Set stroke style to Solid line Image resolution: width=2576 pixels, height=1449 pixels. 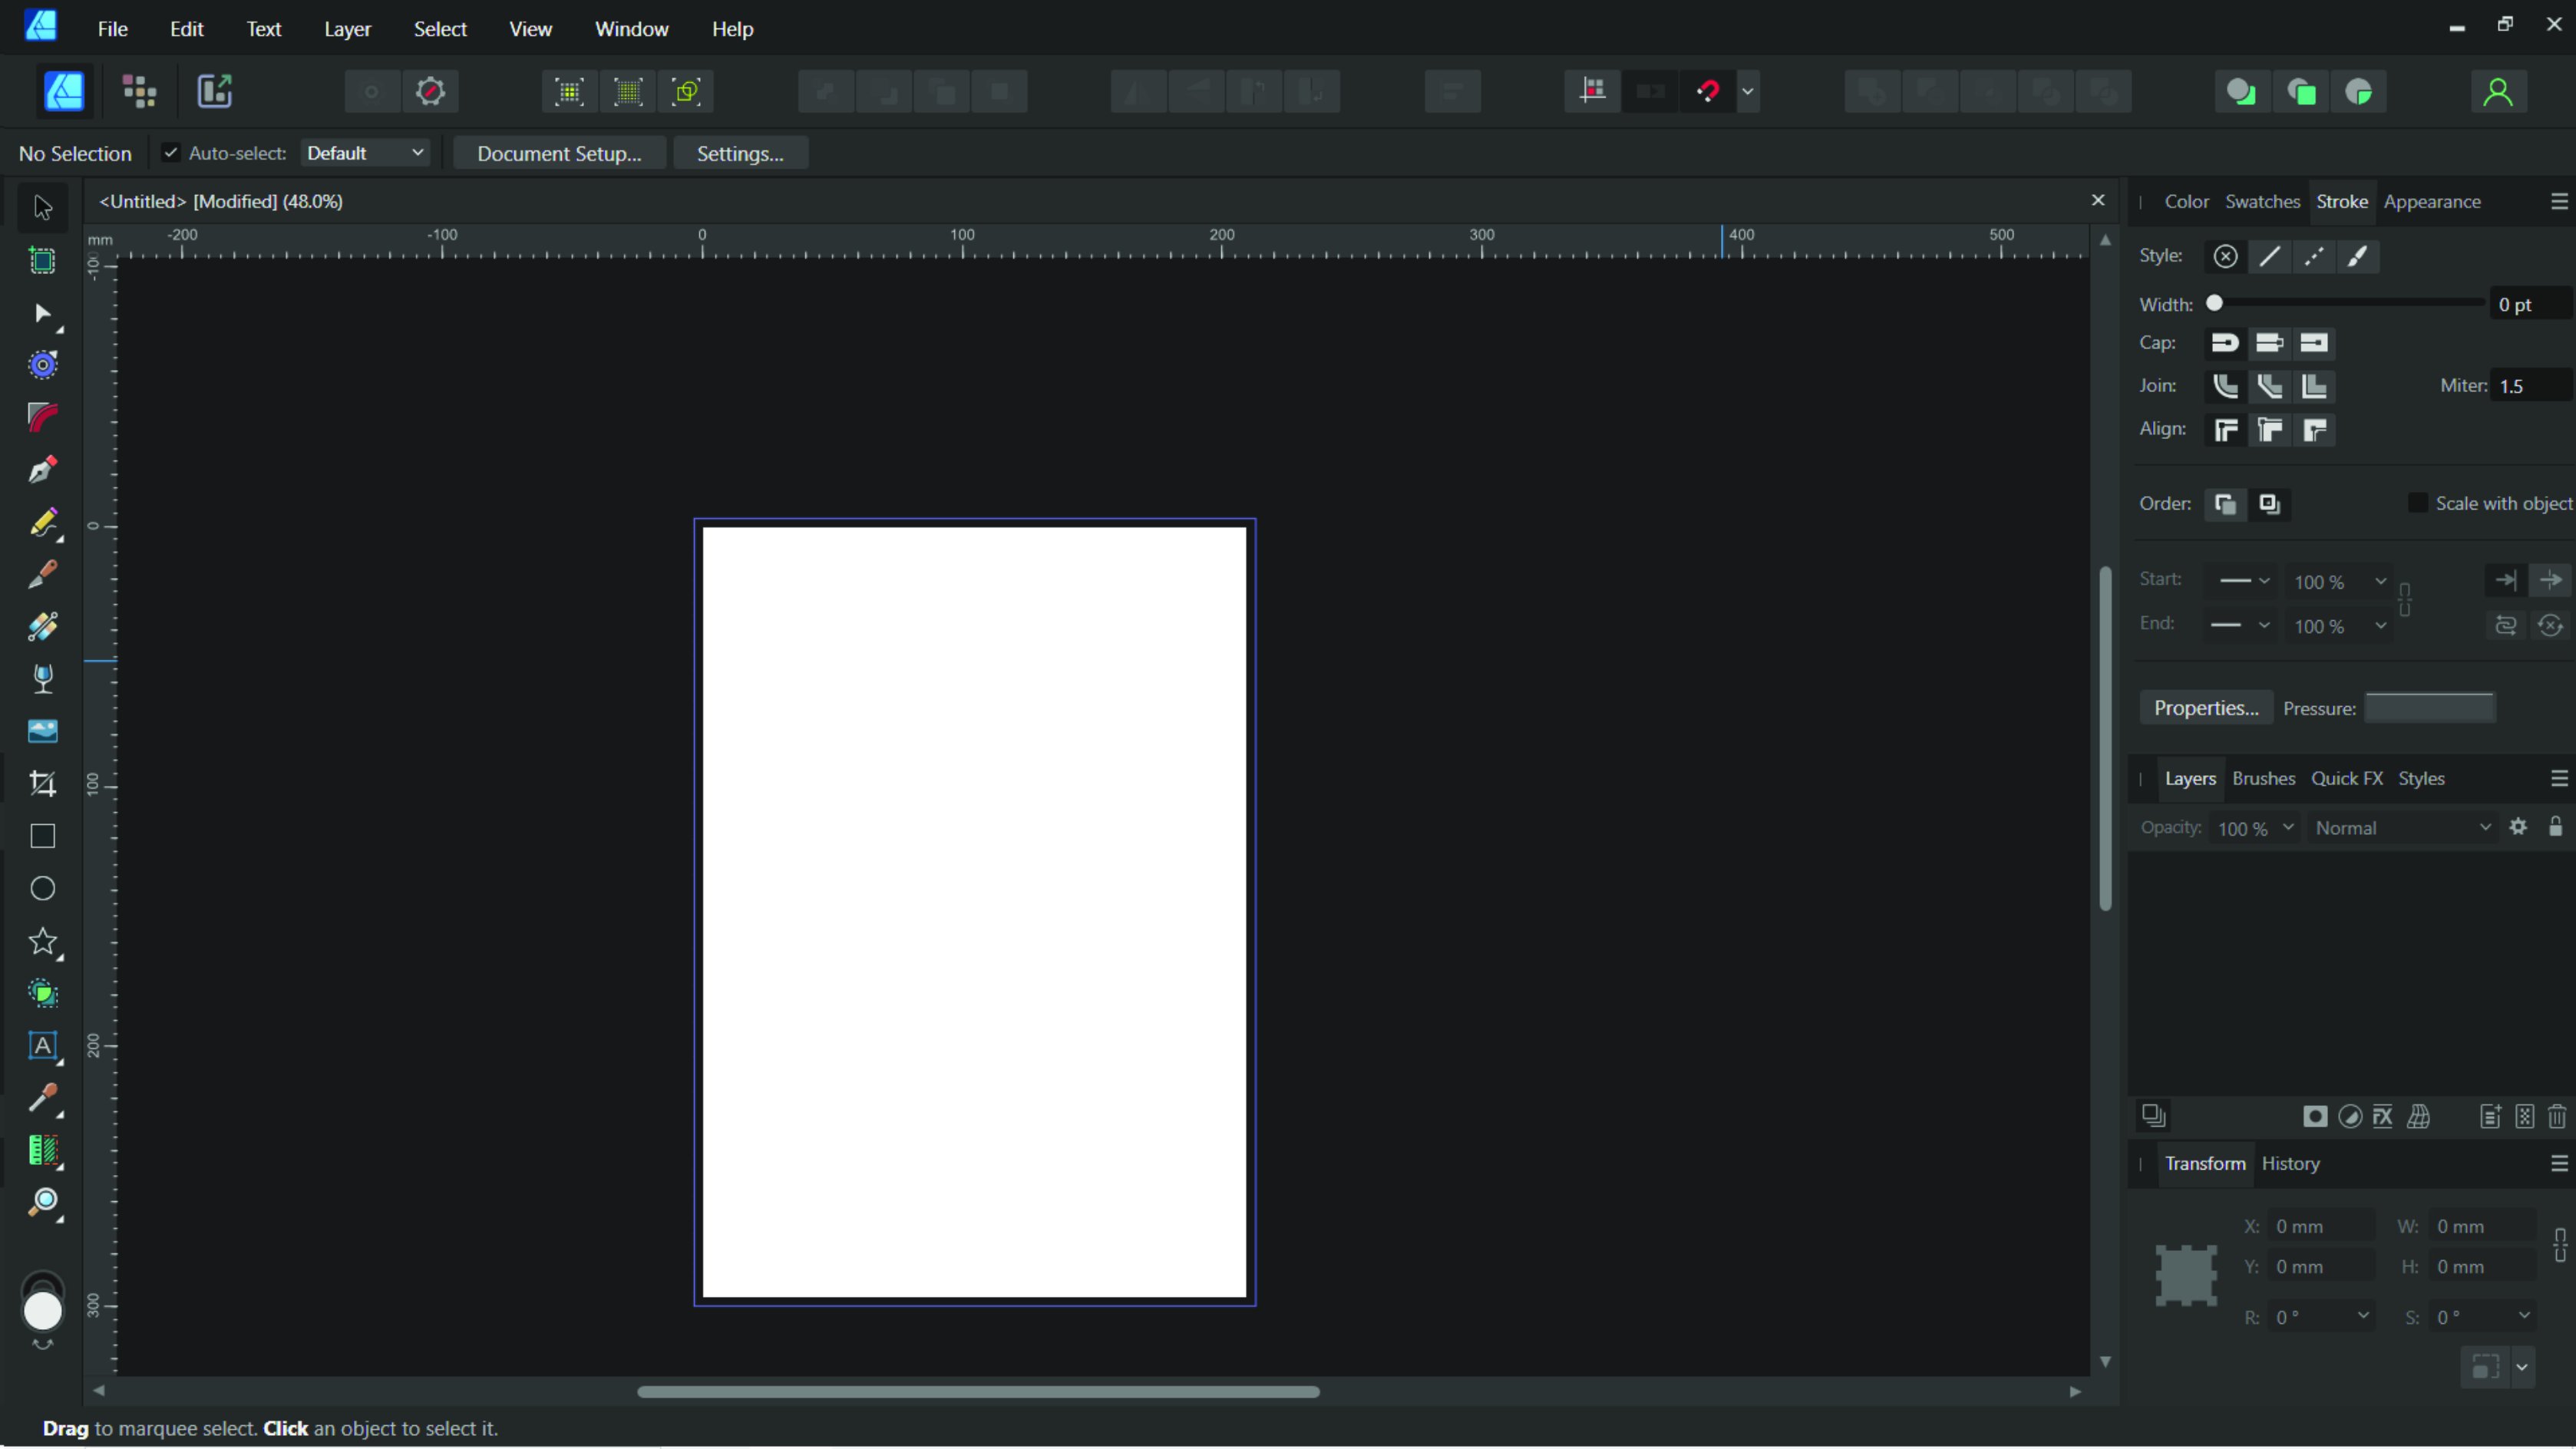pos(2270,256)
